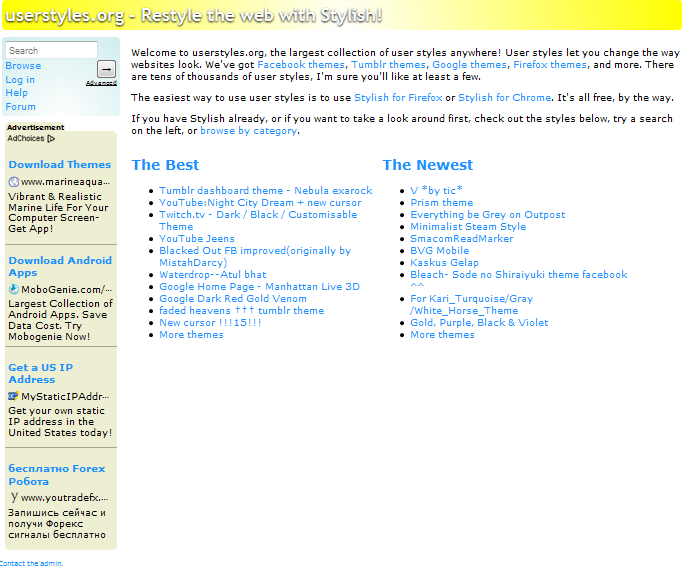
Task: Click the Contact the admin link
Action: (x=31, y=563)
